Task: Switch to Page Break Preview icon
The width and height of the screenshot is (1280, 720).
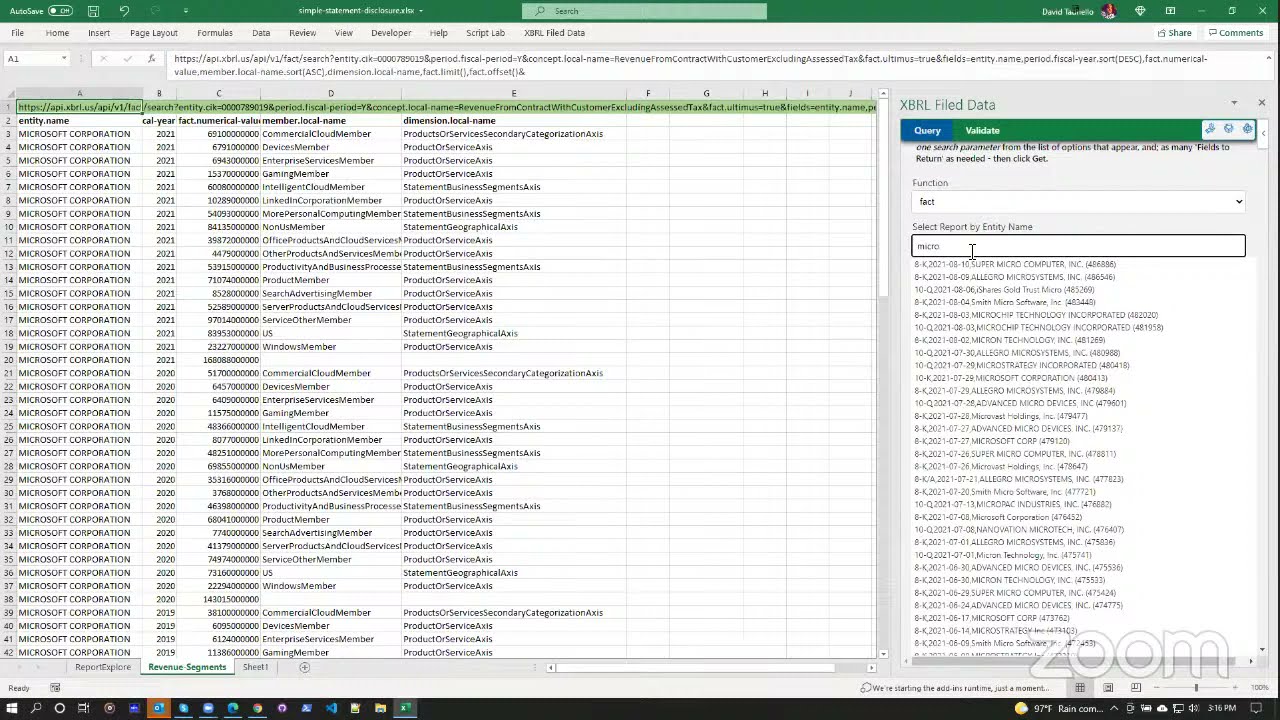Action: (1136, 688)
